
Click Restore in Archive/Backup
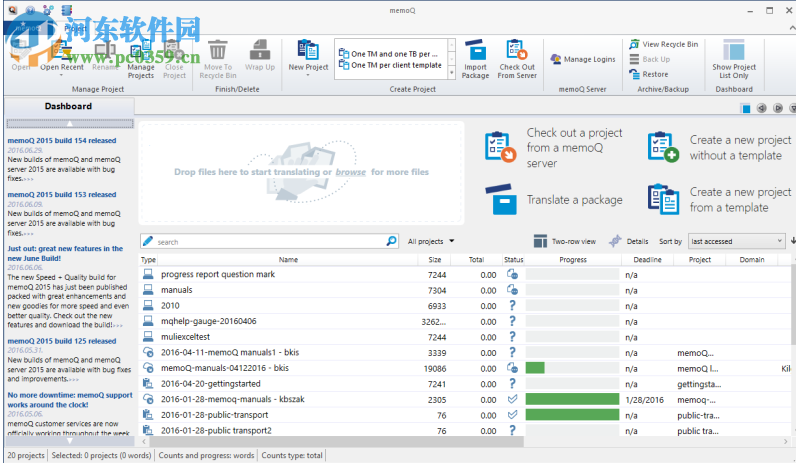649,74
